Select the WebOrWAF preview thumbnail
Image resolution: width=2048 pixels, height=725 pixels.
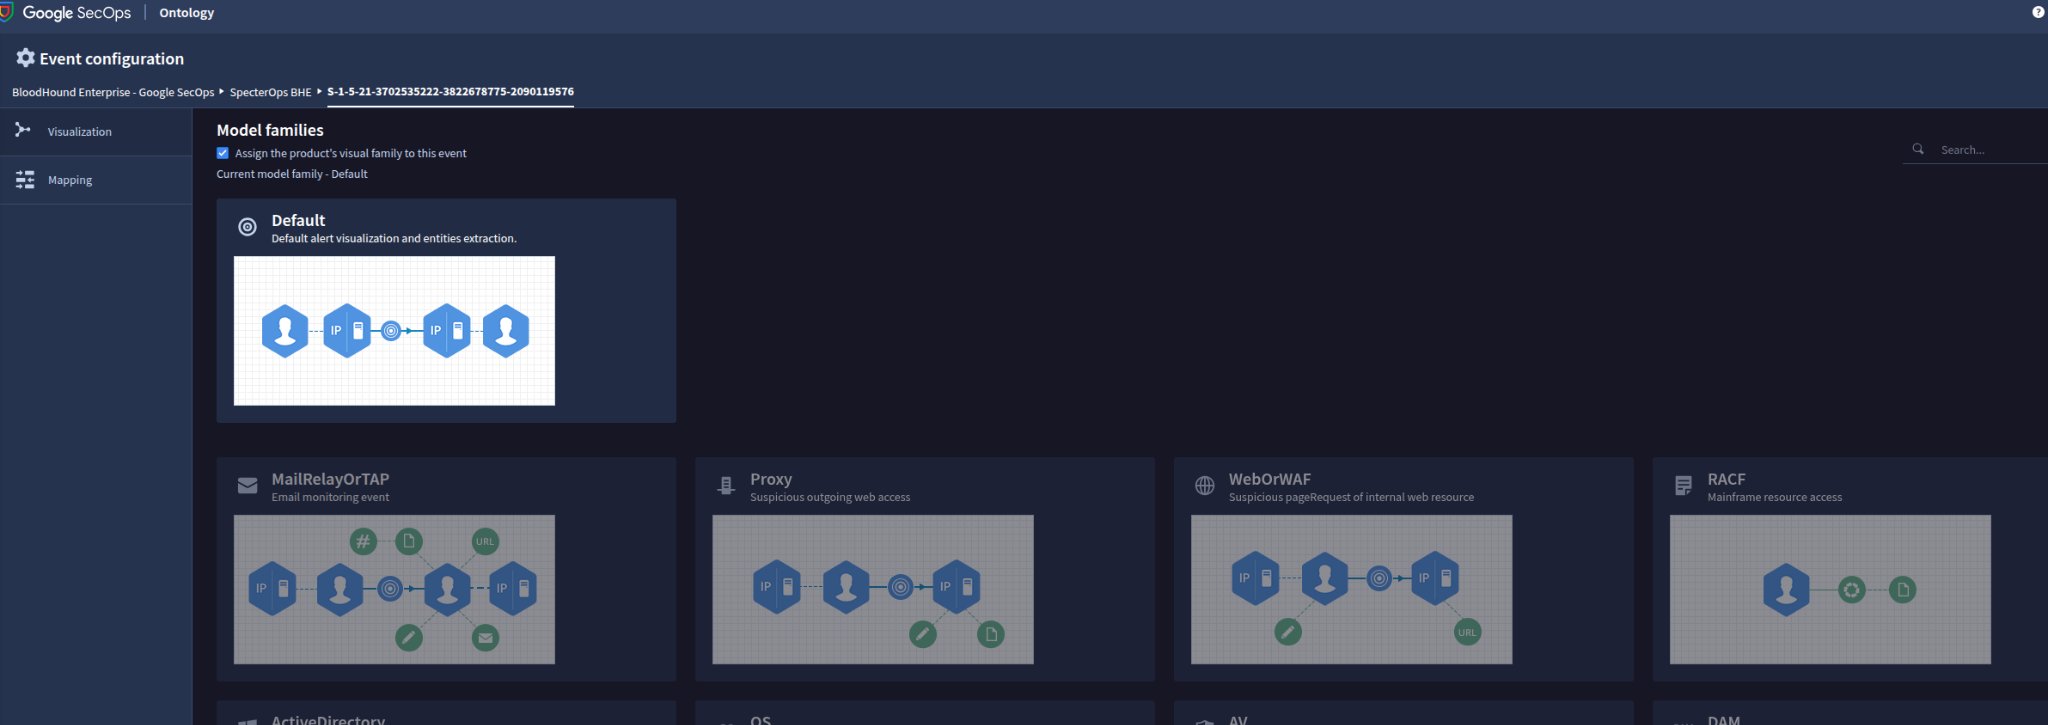tap(1351, 589)
